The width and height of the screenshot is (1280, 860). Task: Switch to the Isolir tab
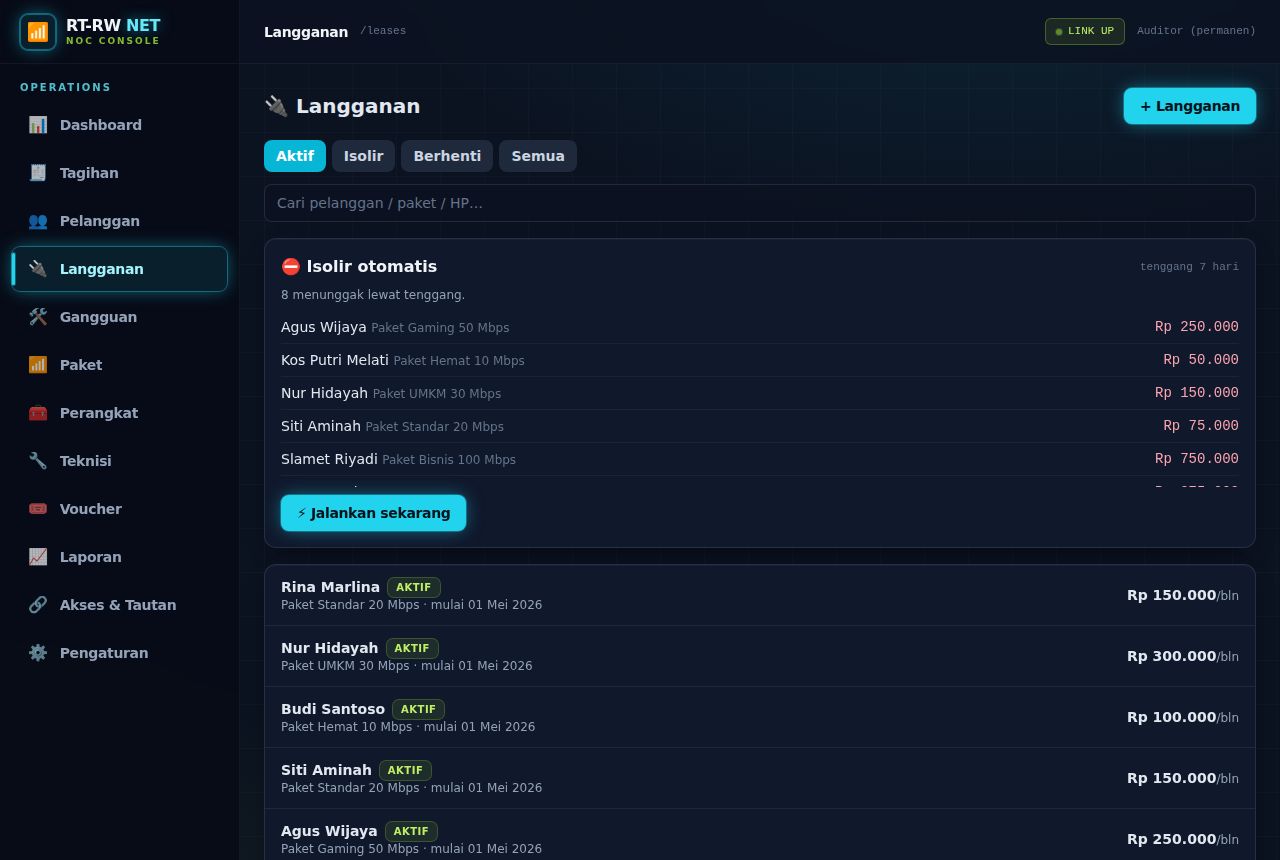pyautogui.click(x=364, y=156)
